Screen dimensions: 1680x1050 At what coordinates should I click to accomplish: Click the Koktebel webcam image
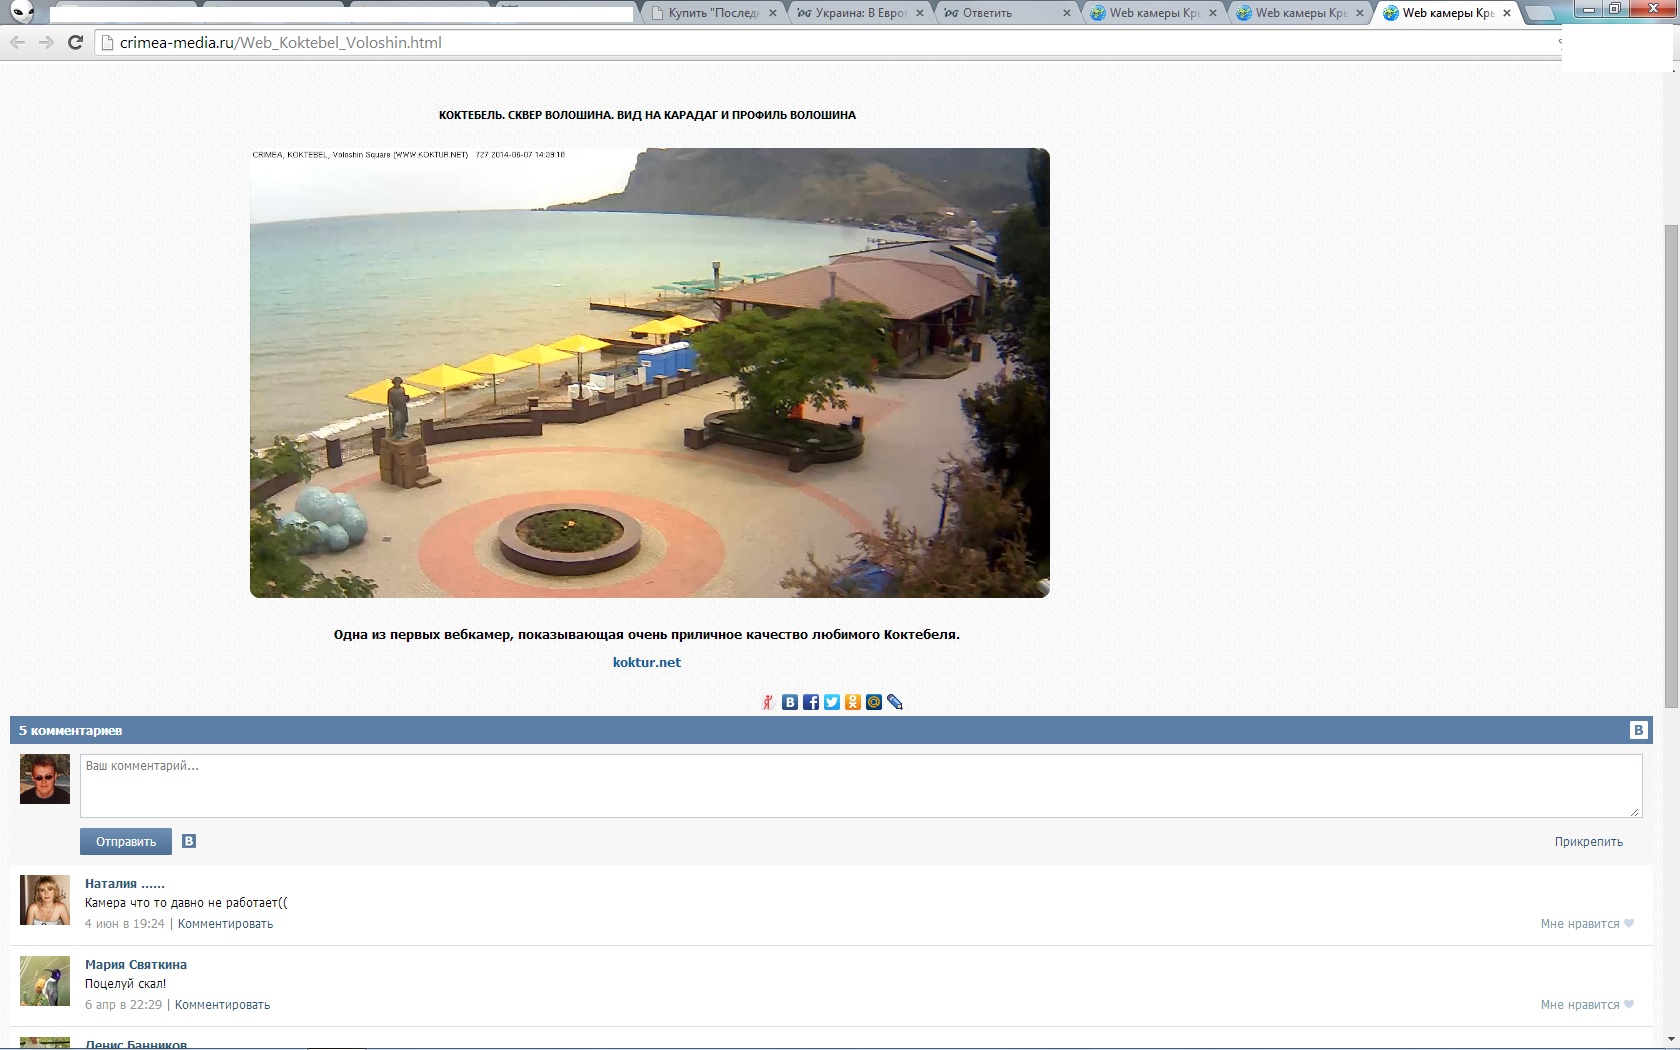pyautogui.click(x=650, y=373)
